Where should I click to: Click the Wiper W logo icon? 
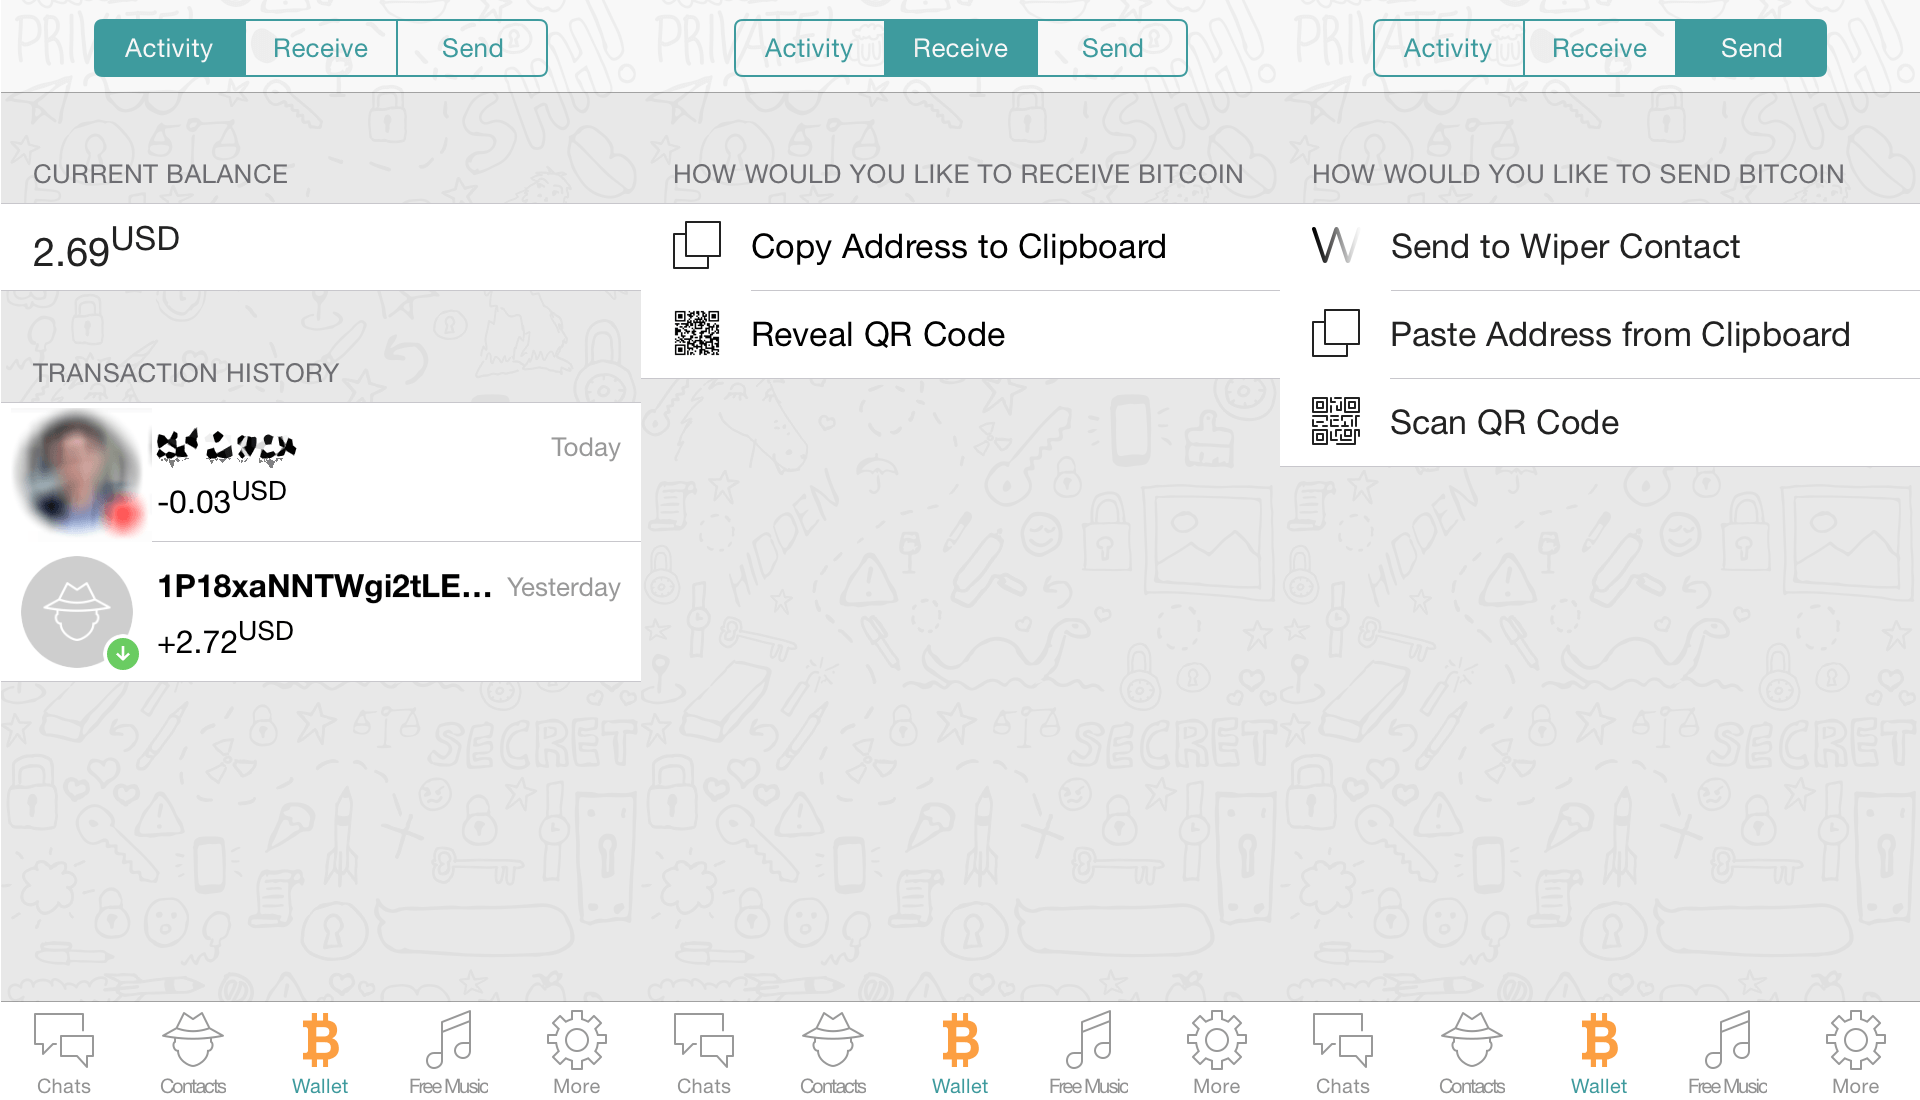coord(1335,246)
